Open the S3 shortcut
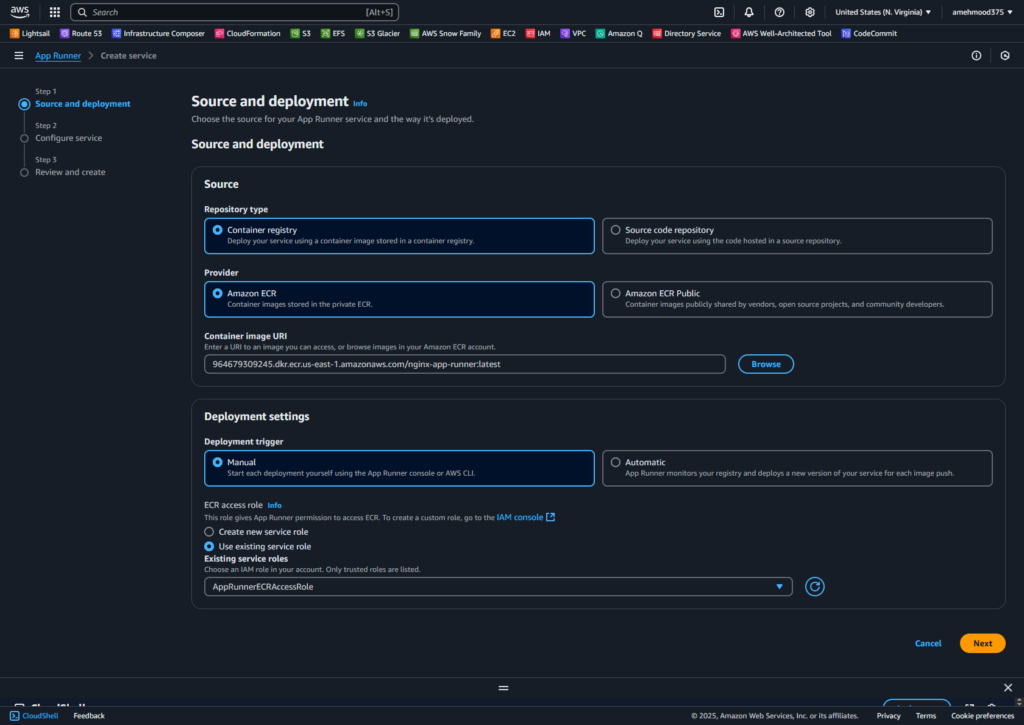 click(300, 33)
